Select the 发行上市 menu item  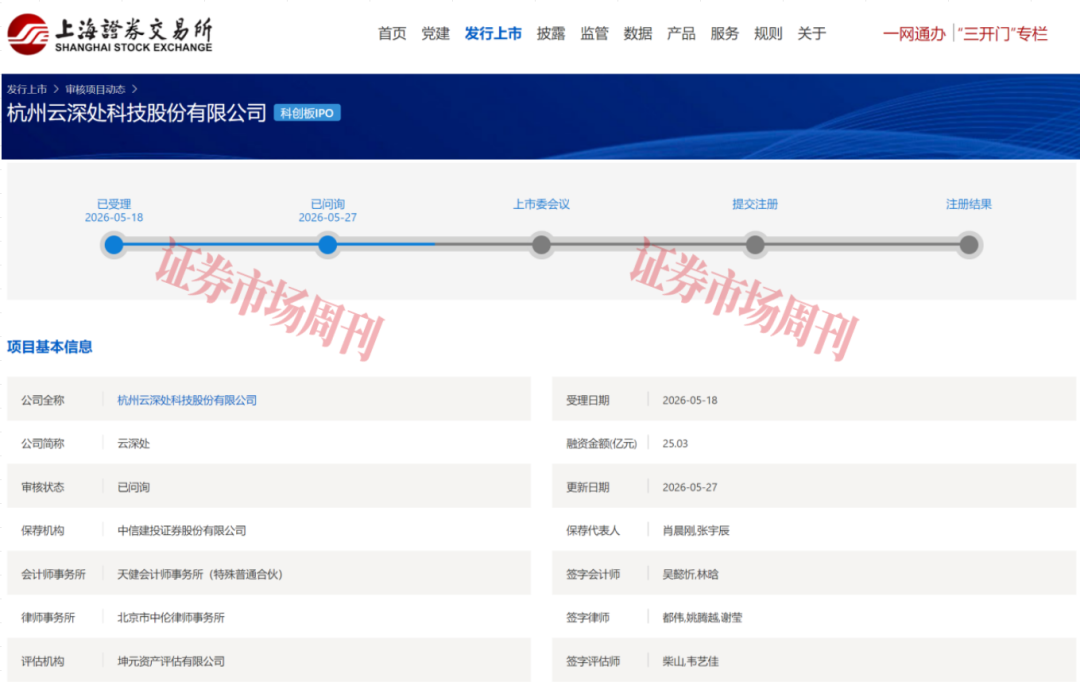click(x=493, y=33)
